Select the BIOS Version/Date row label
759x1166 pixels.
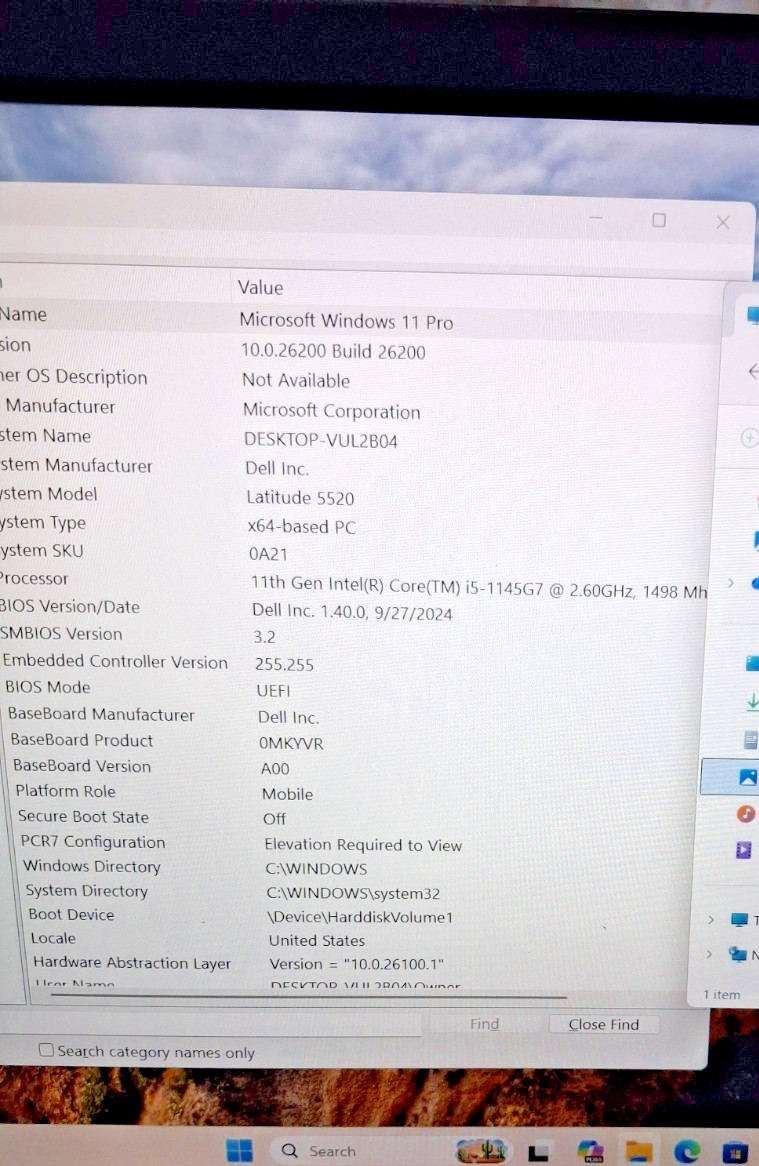coord(70,607)
